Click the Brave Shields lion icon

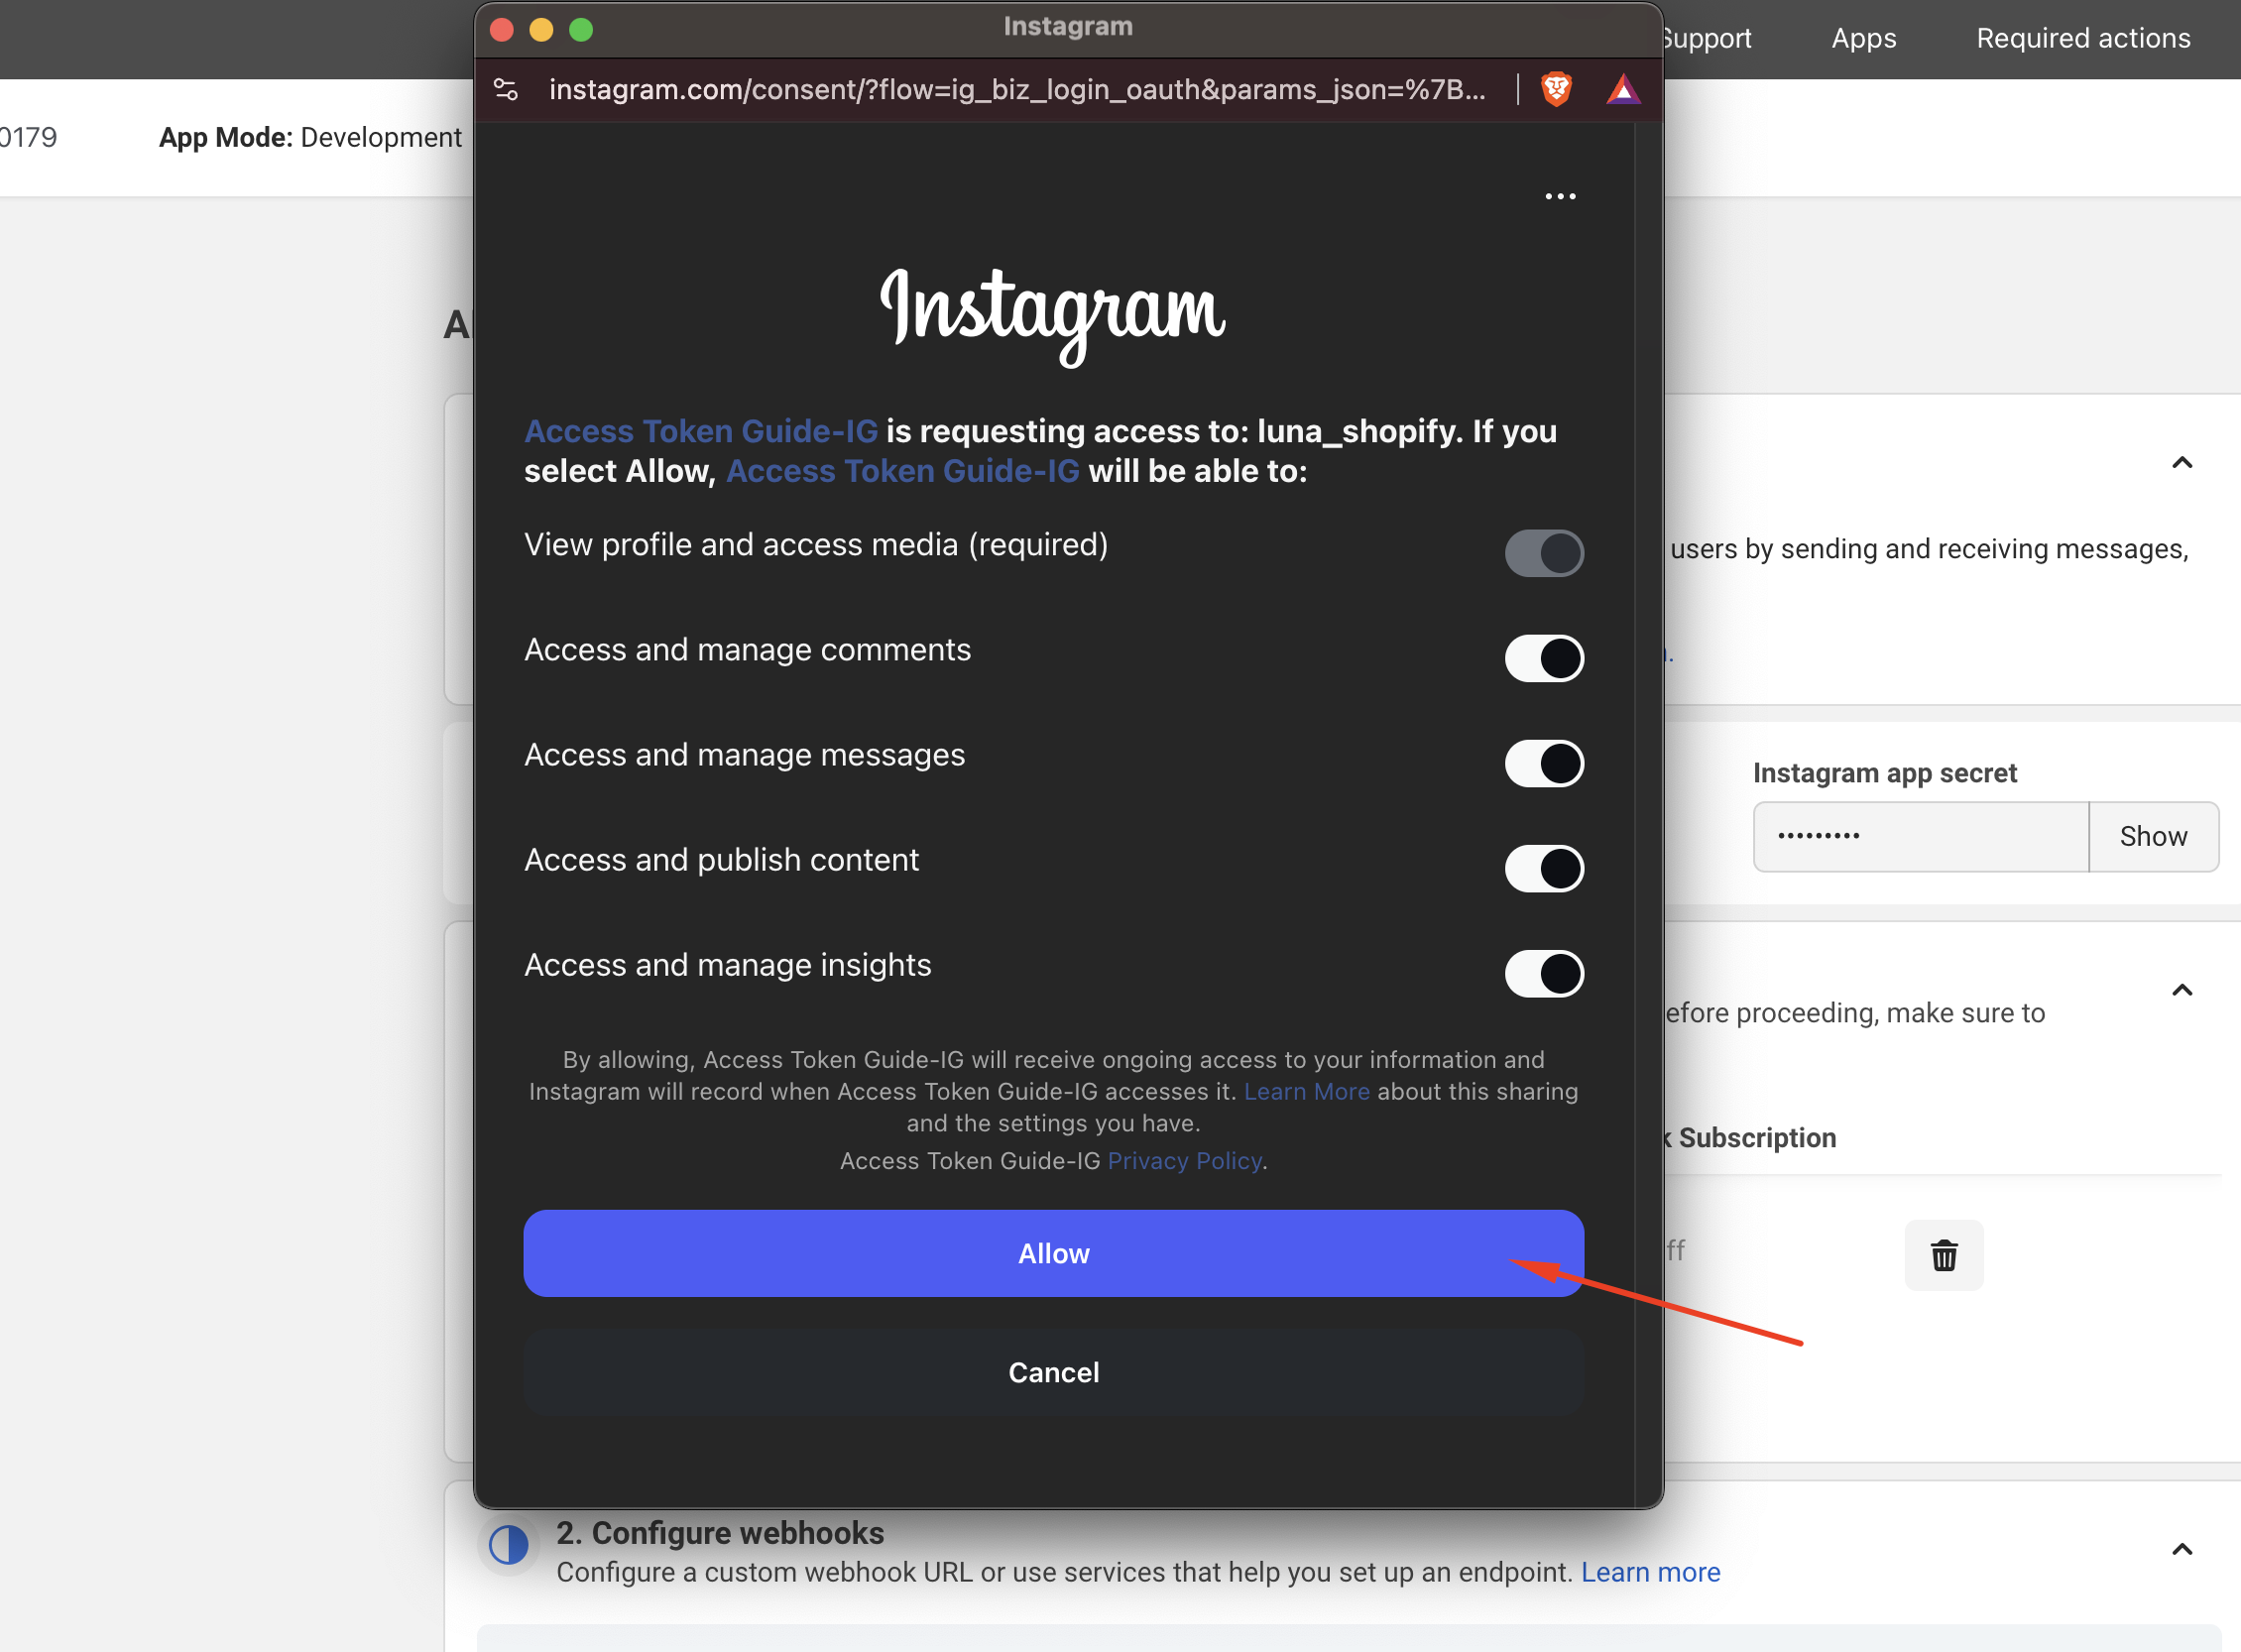pyautogui.click(x=1556, y=90)
